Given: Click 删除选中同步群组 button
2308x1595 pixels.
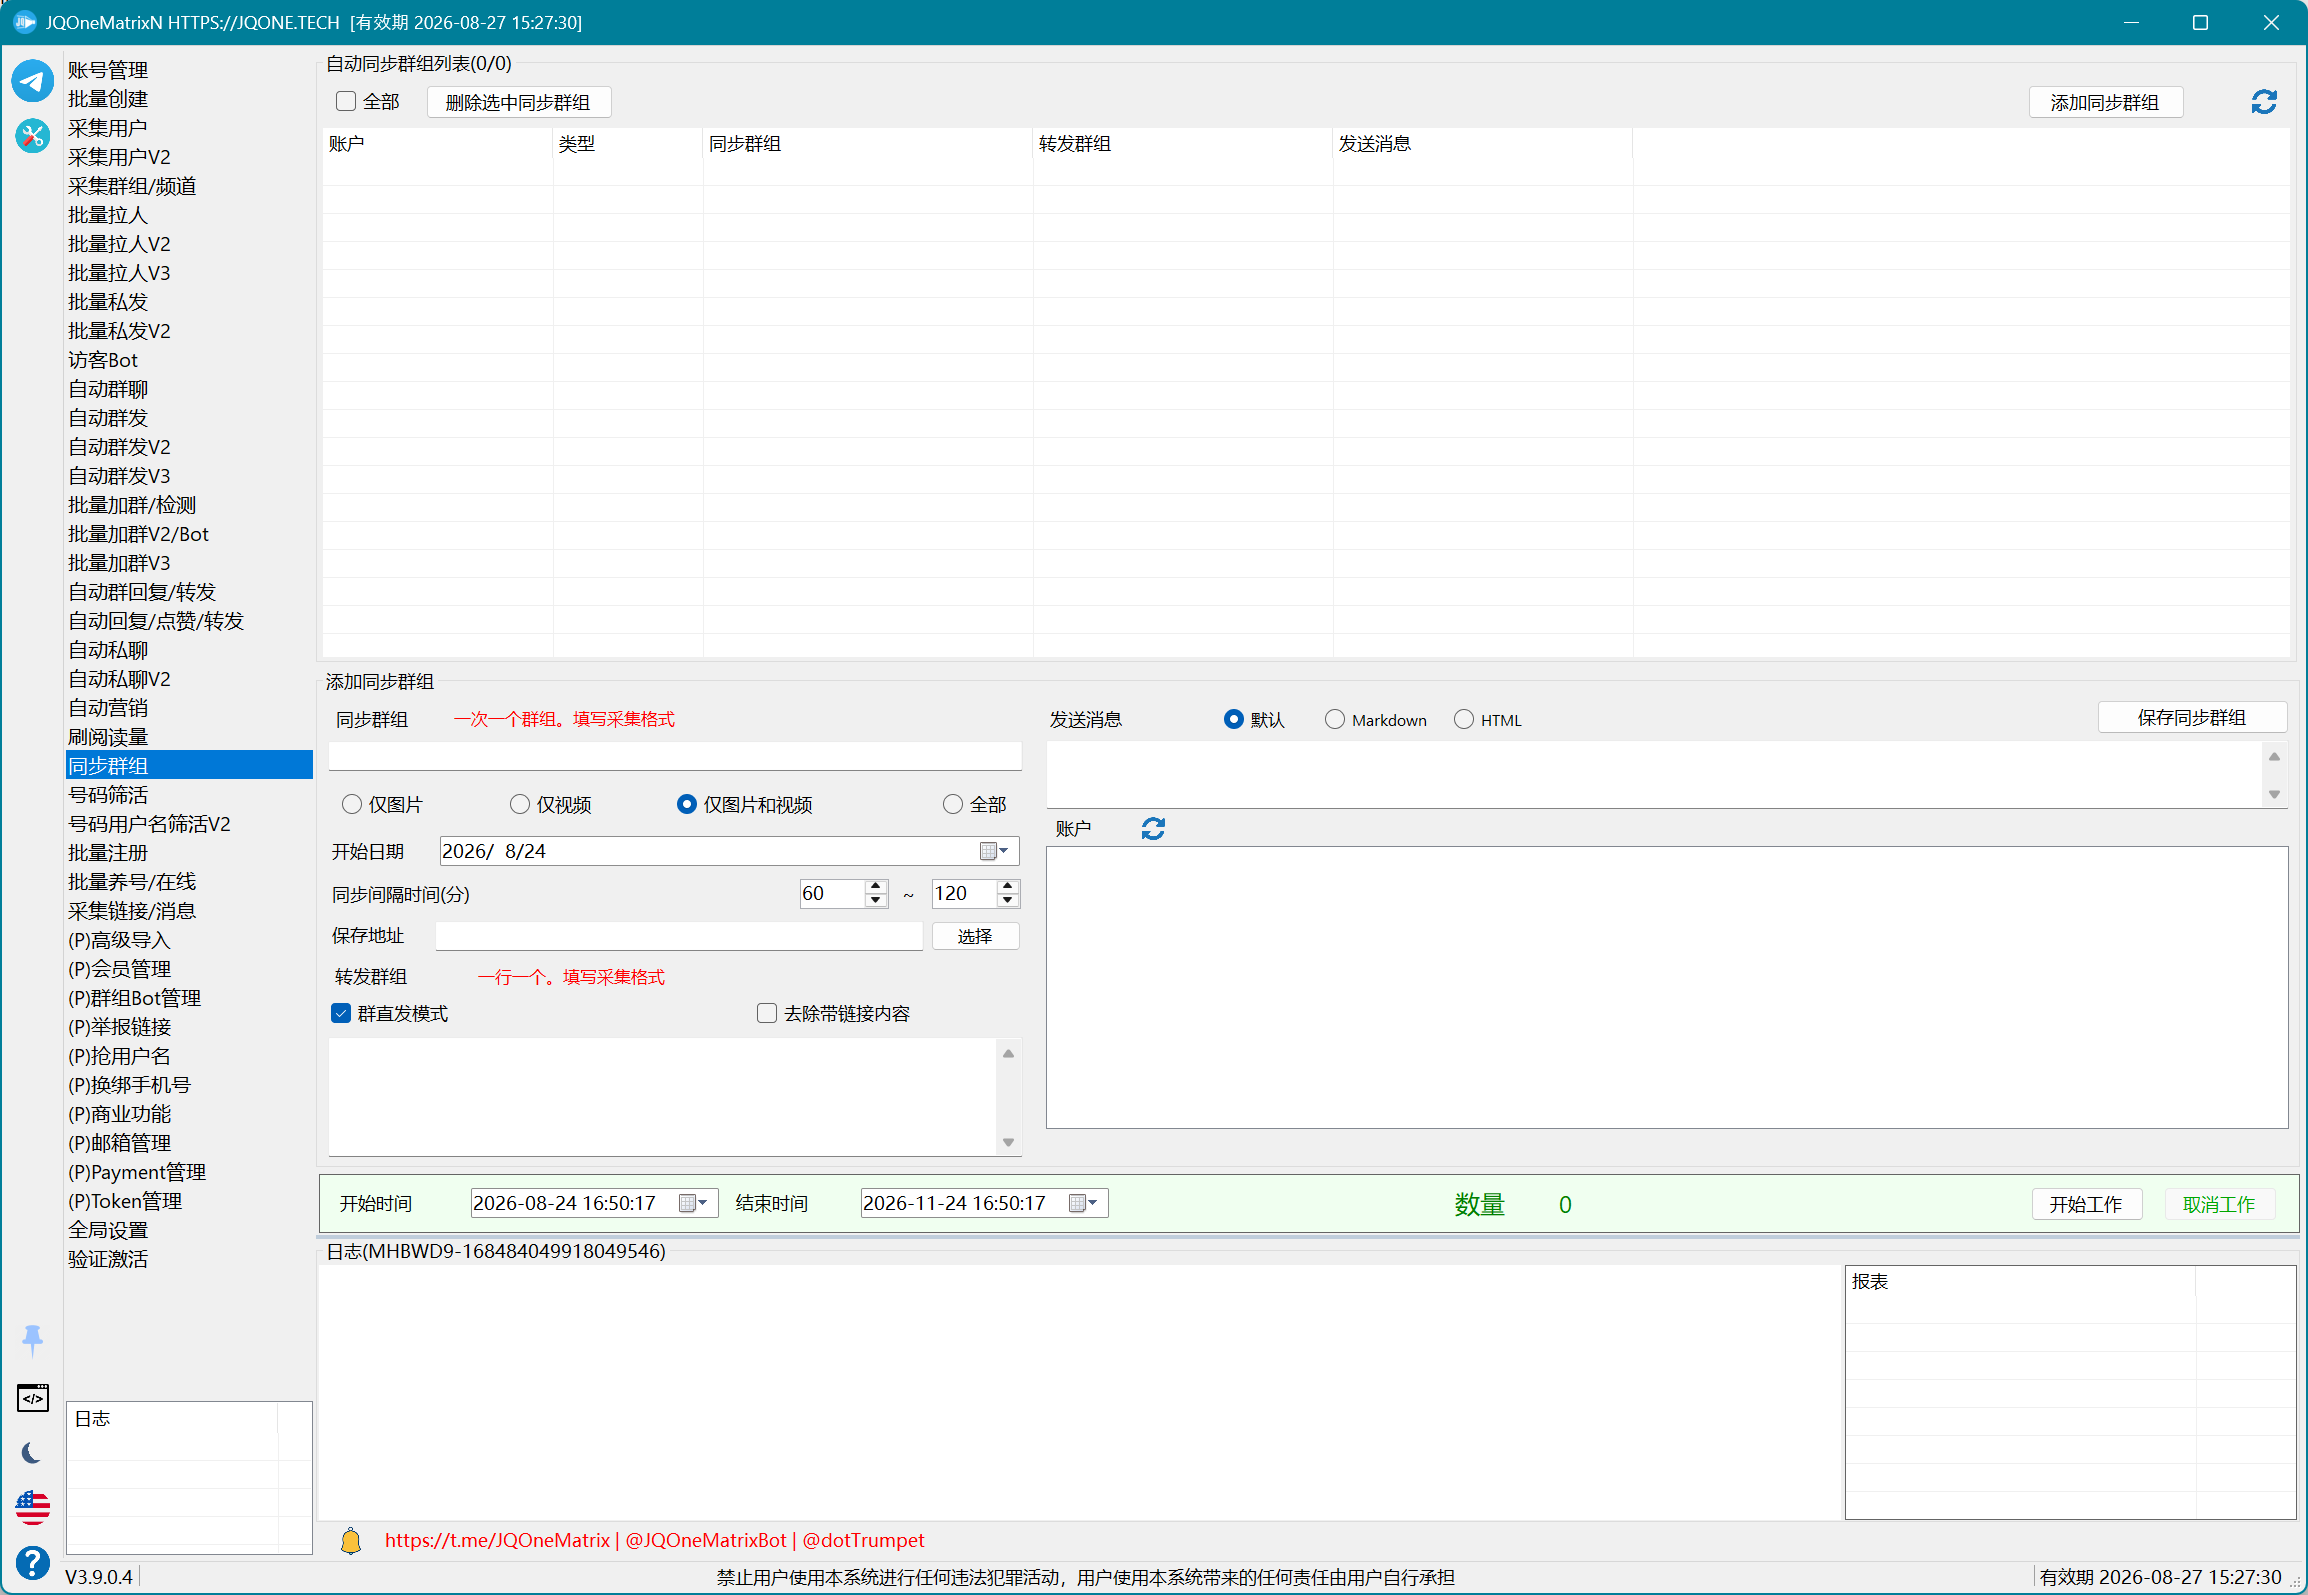Looking at the screenshot, I should tap(518, 102).
